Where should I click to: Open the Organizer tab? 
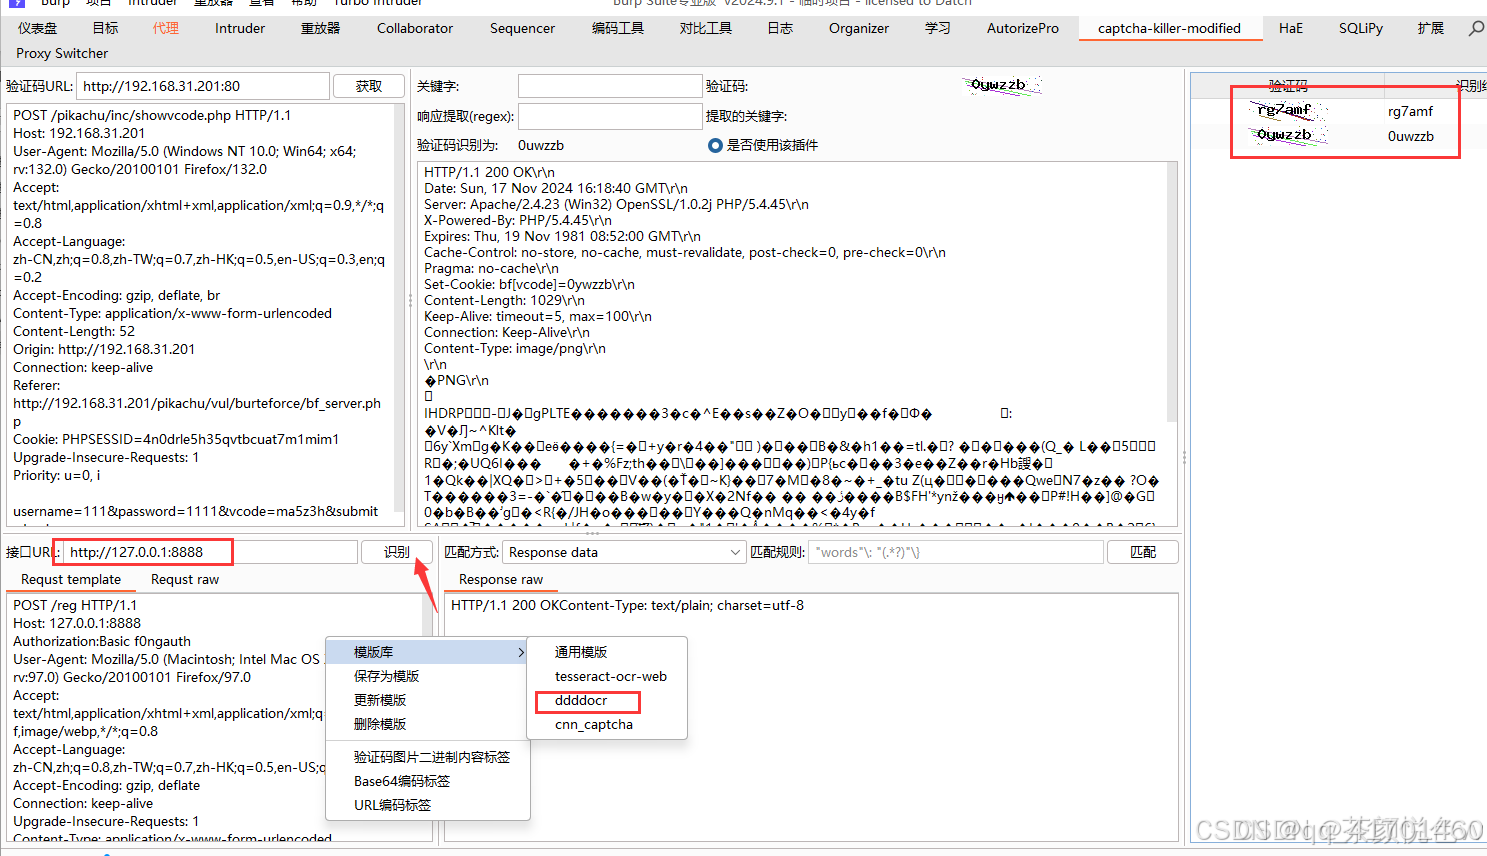(x=859, y=28)
